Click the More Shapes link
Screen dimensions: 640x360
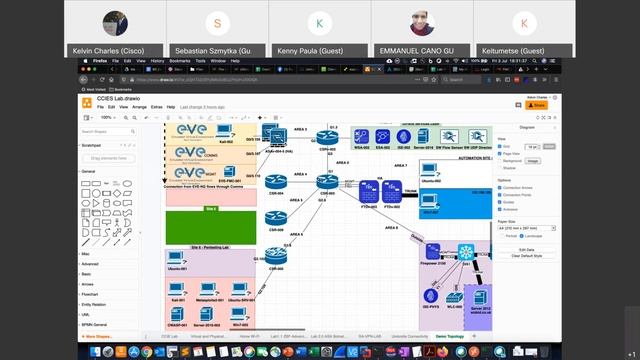pos(97,337)
